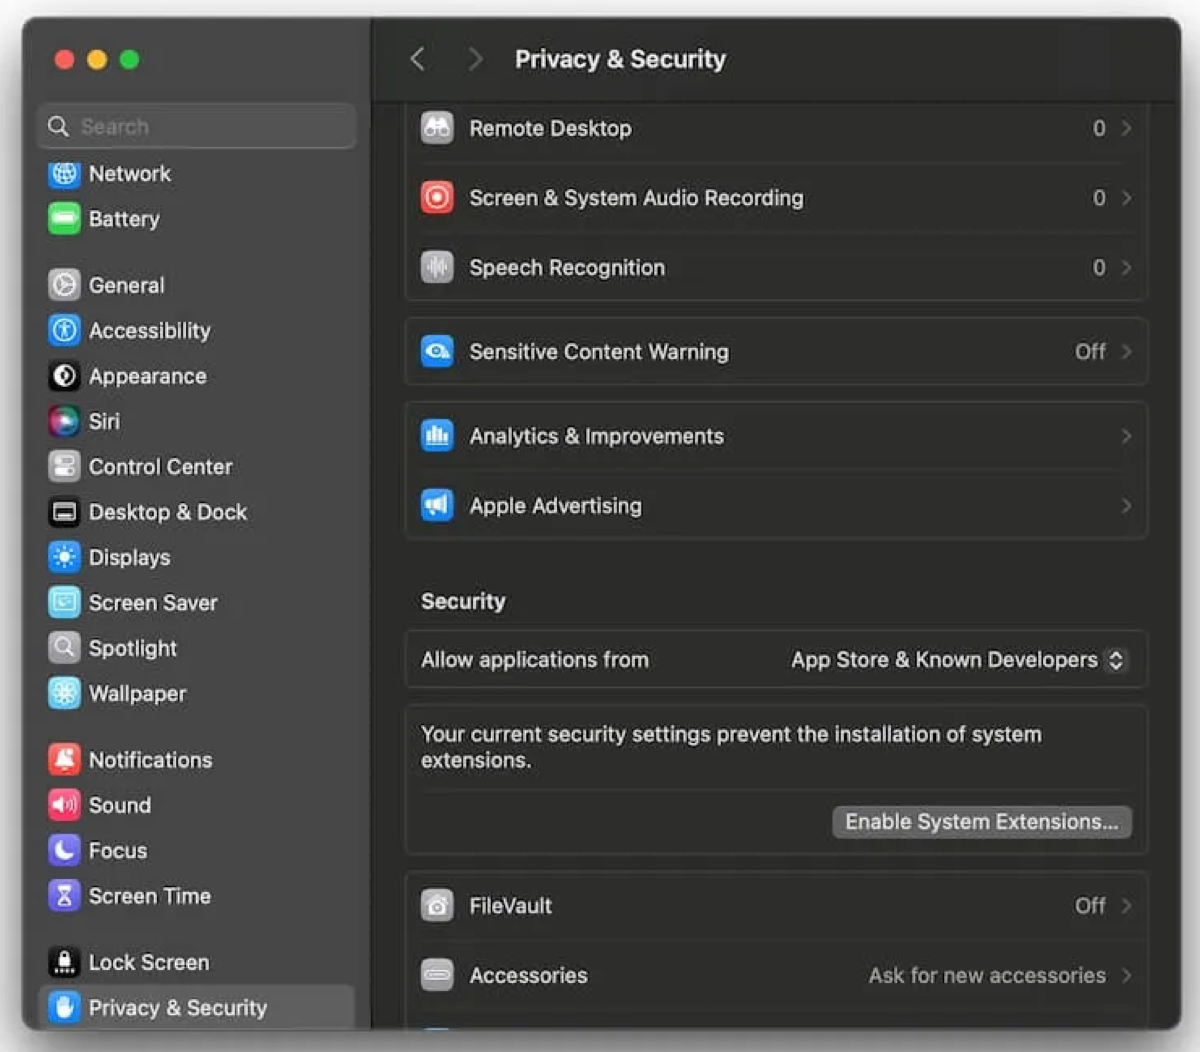Viewport: 1200px width, 1052px height.
Task: Click the Screen Saver icon
Action: click(64, 602)
